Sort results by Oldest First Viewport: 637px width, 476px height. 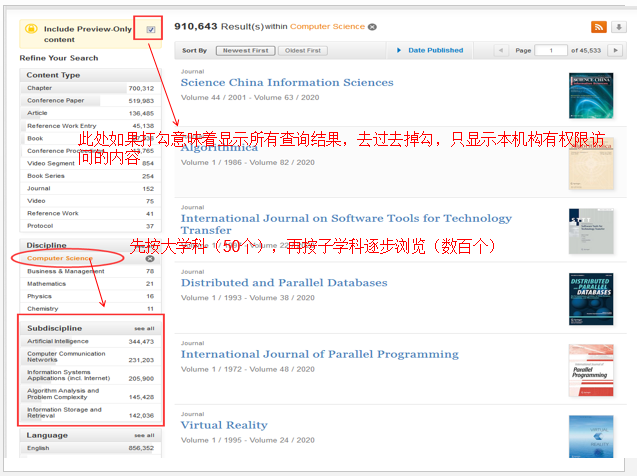tap(303, 50)
